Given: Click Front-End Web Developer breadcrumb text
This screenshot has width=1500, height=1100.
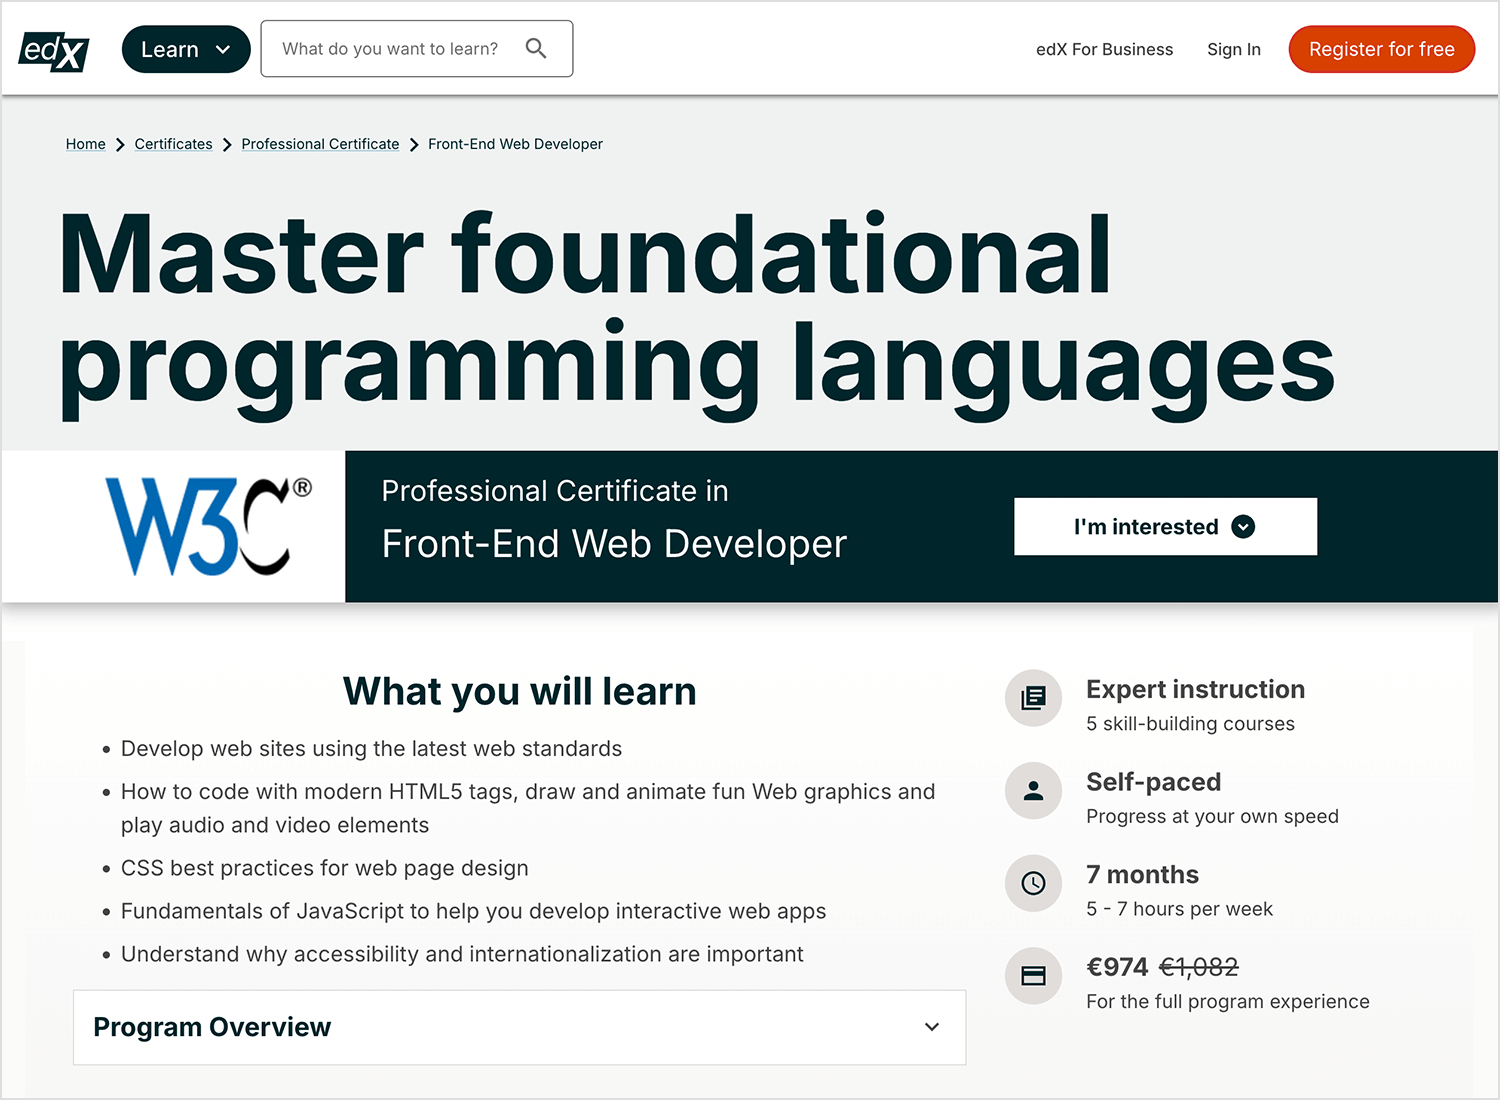Looking at the screenshot, I should click(515, 144).
